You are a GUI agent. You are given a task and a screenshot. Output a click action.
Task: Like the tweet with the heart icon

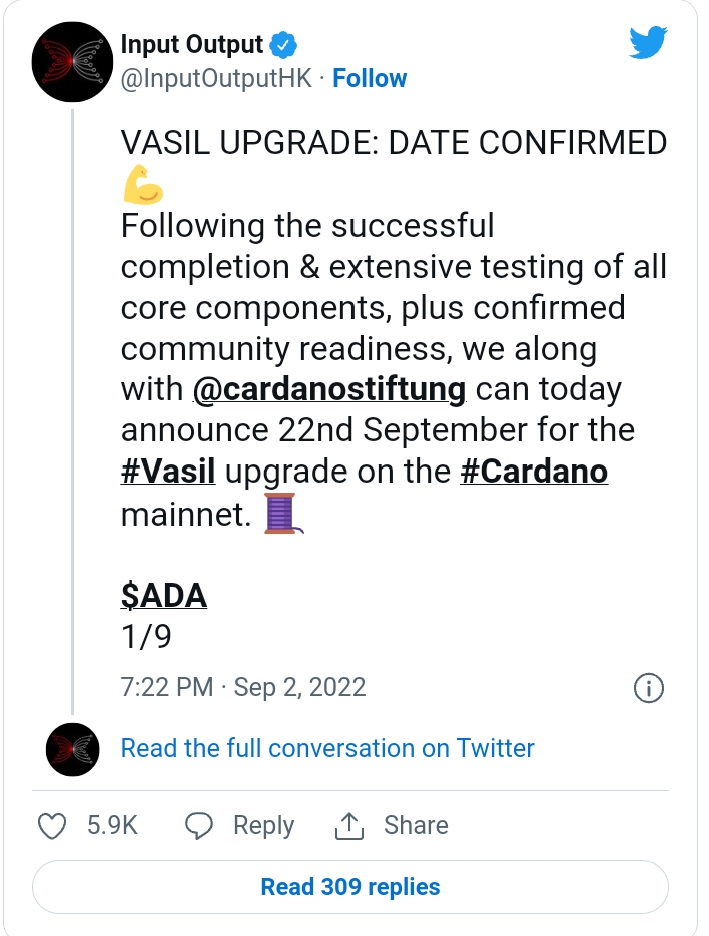(x=52, y=826)
